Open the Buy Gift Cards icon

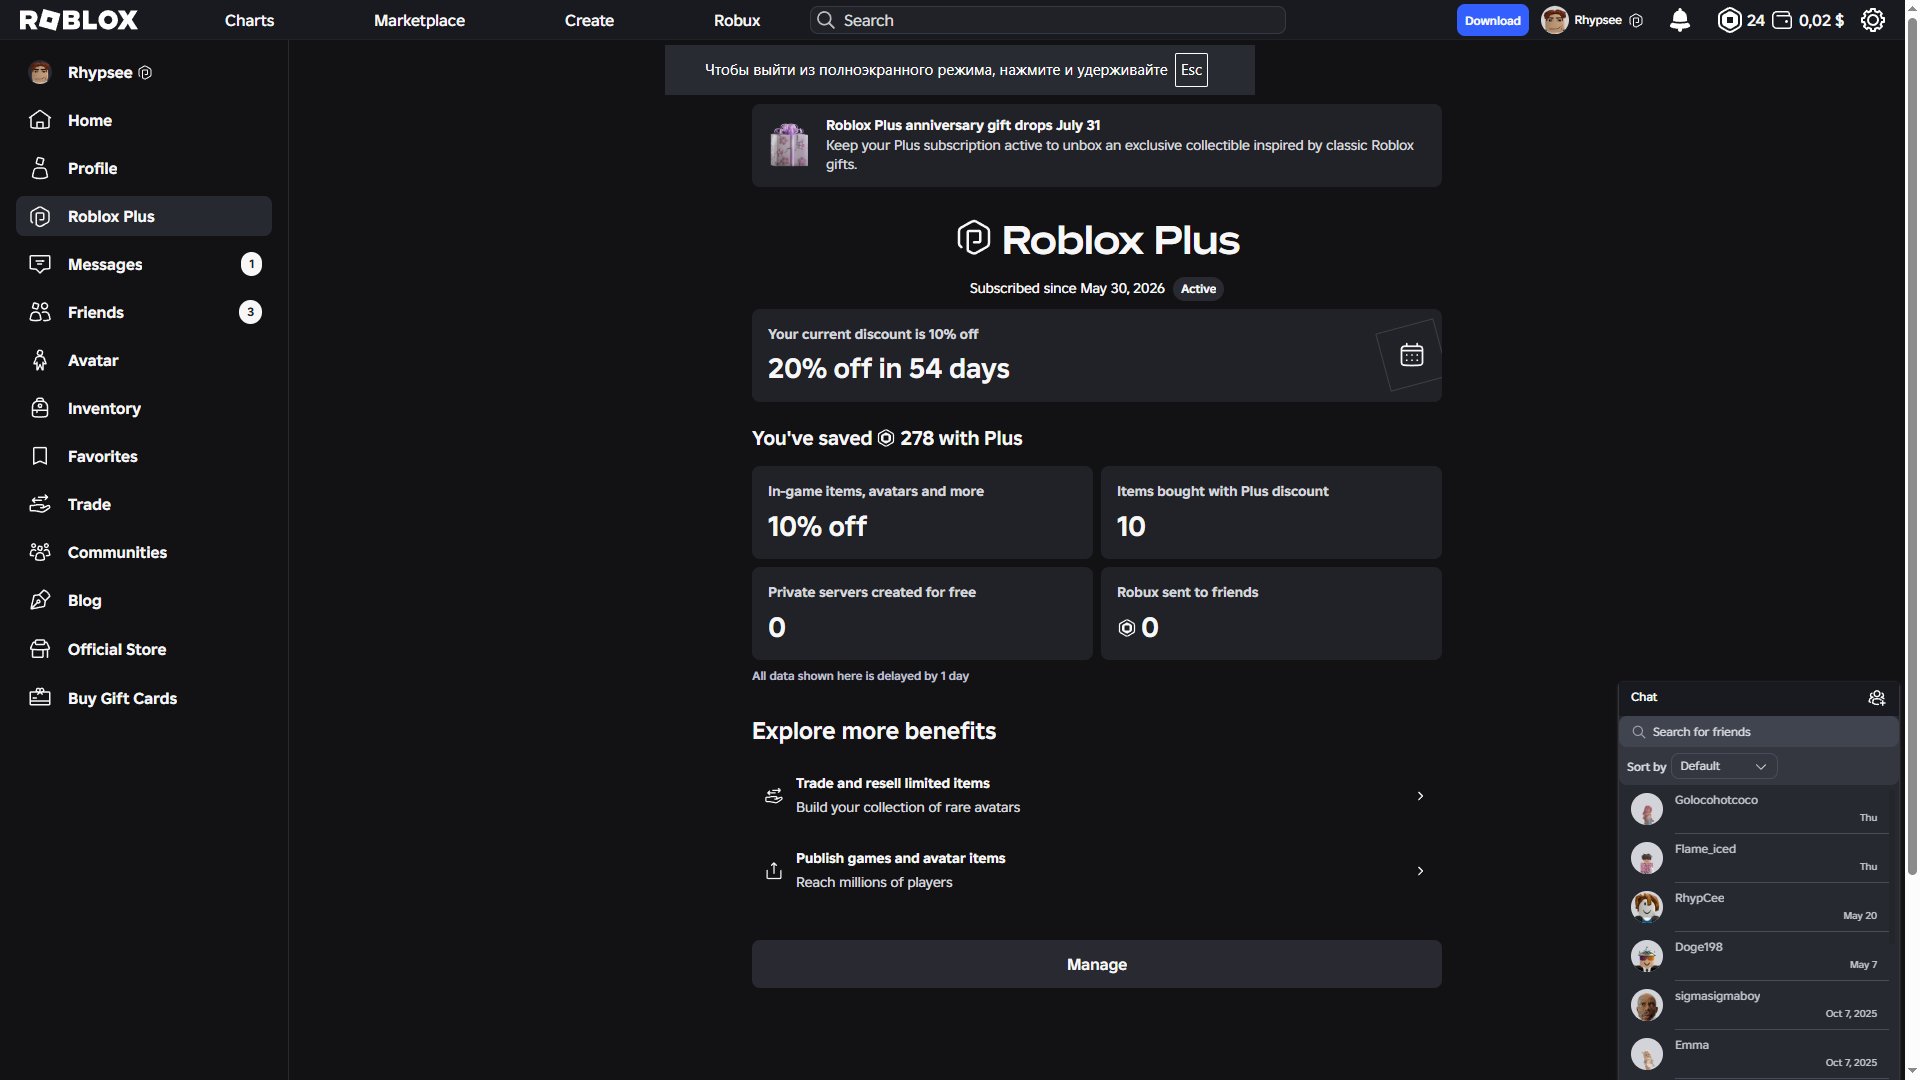40,698
